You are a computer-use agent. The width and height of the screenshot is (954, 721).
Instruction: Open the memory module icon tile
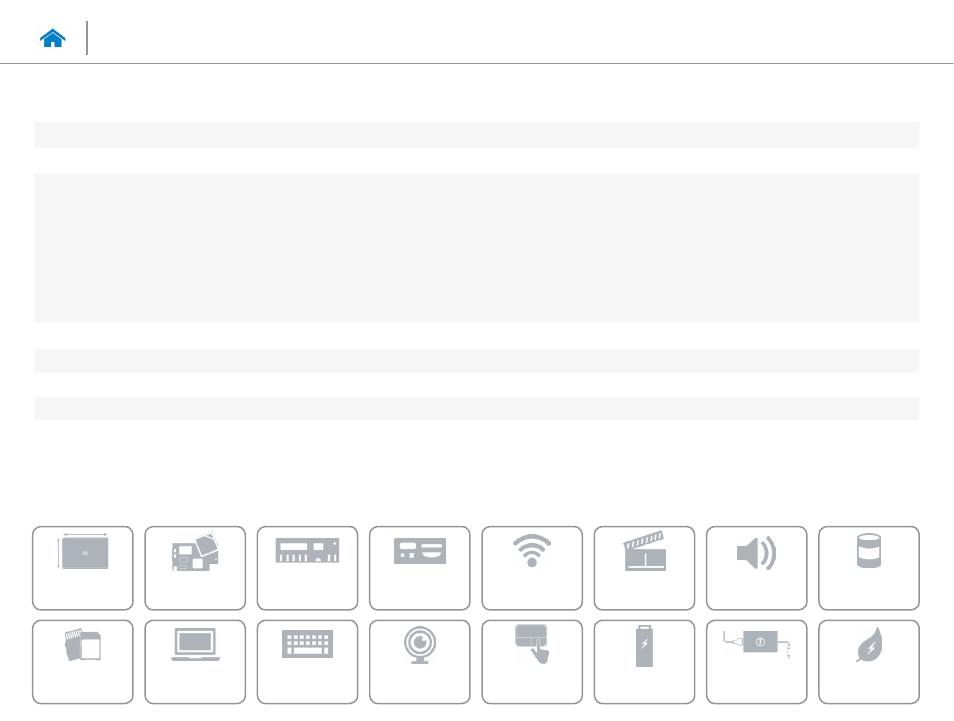point(307,568)
